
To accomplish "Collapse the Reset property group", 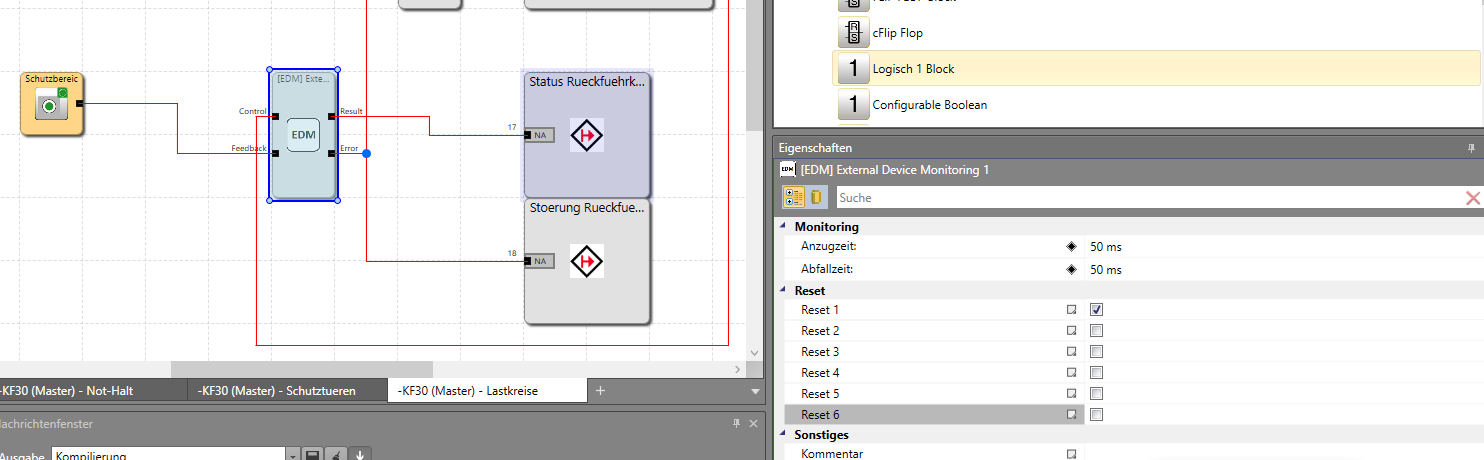I will point(784,290).
